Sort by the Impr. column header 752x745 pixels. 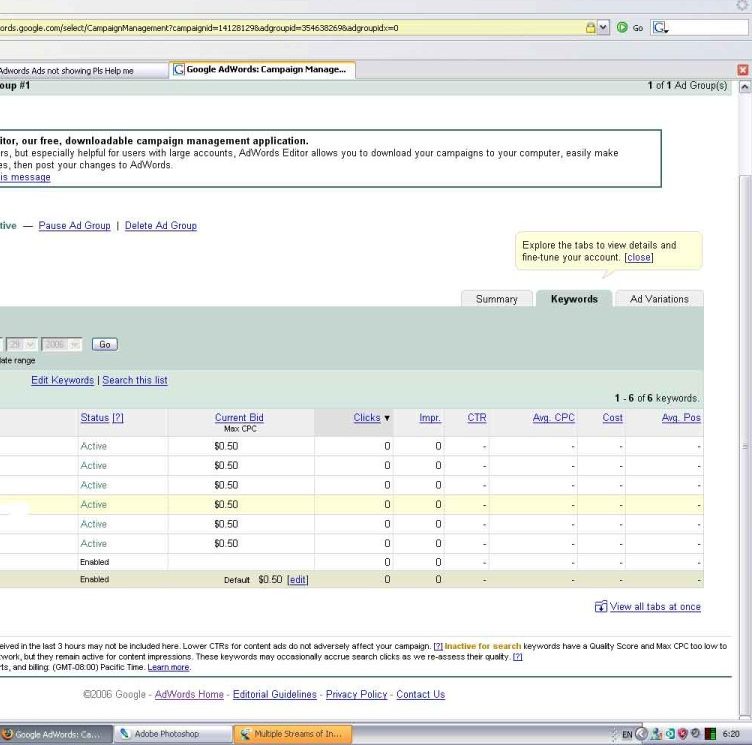[x=430, y=417]
